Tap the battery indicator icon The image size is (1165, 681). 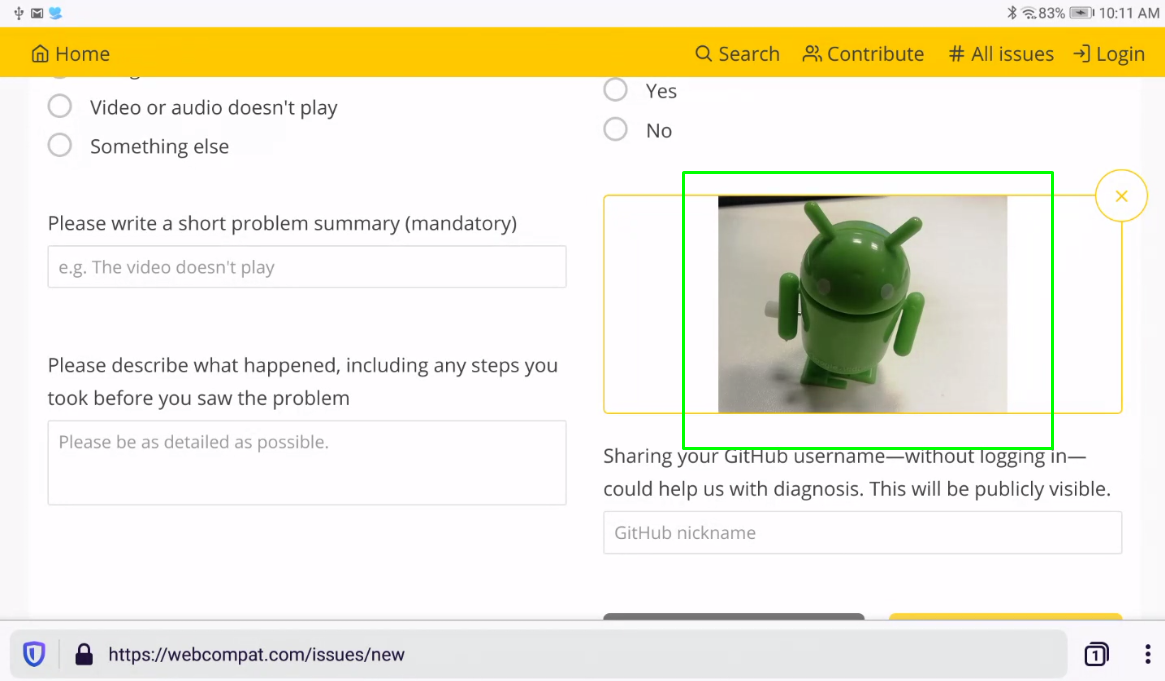tap(1082, 13)
